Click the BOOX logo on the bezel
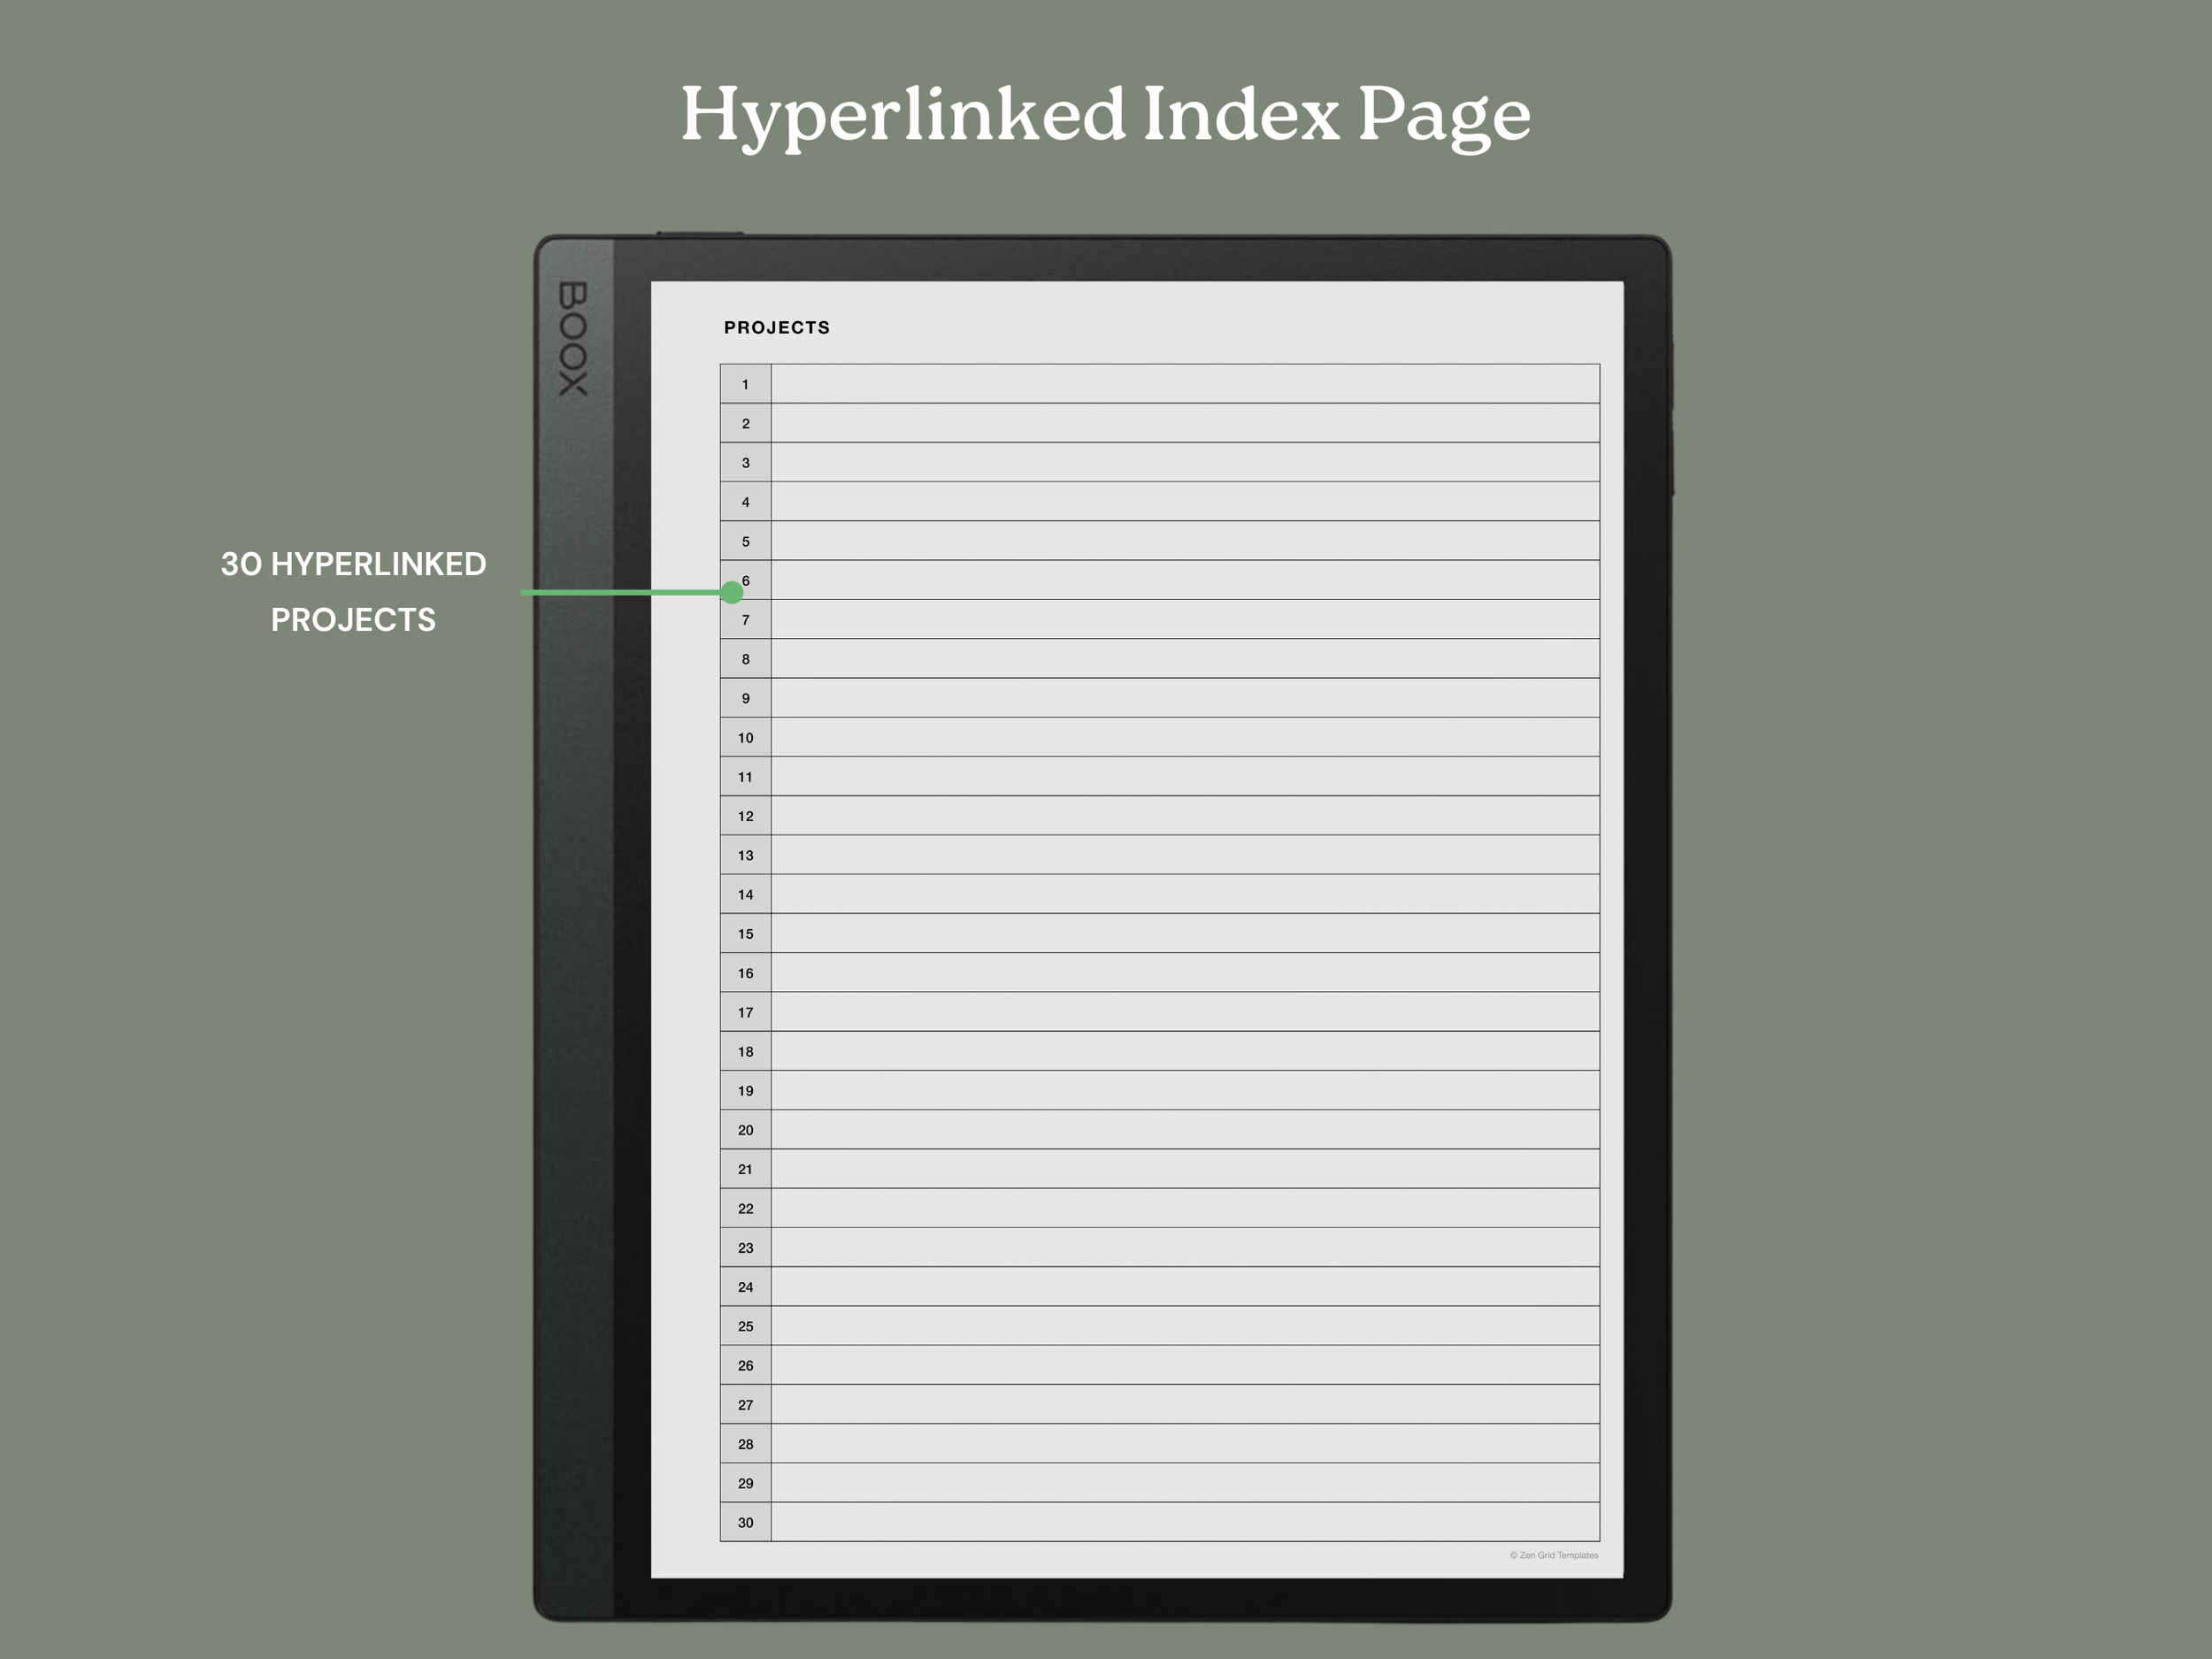 pos(573,338)
